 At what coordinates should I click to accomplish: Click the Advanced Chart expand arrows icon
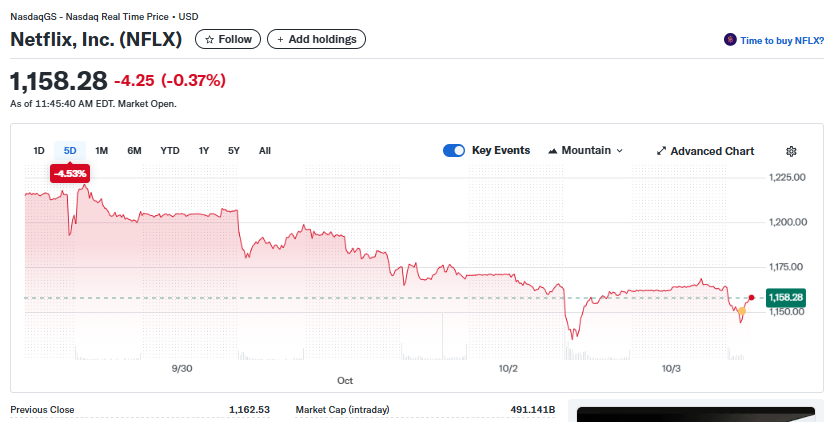pos(661,151)
